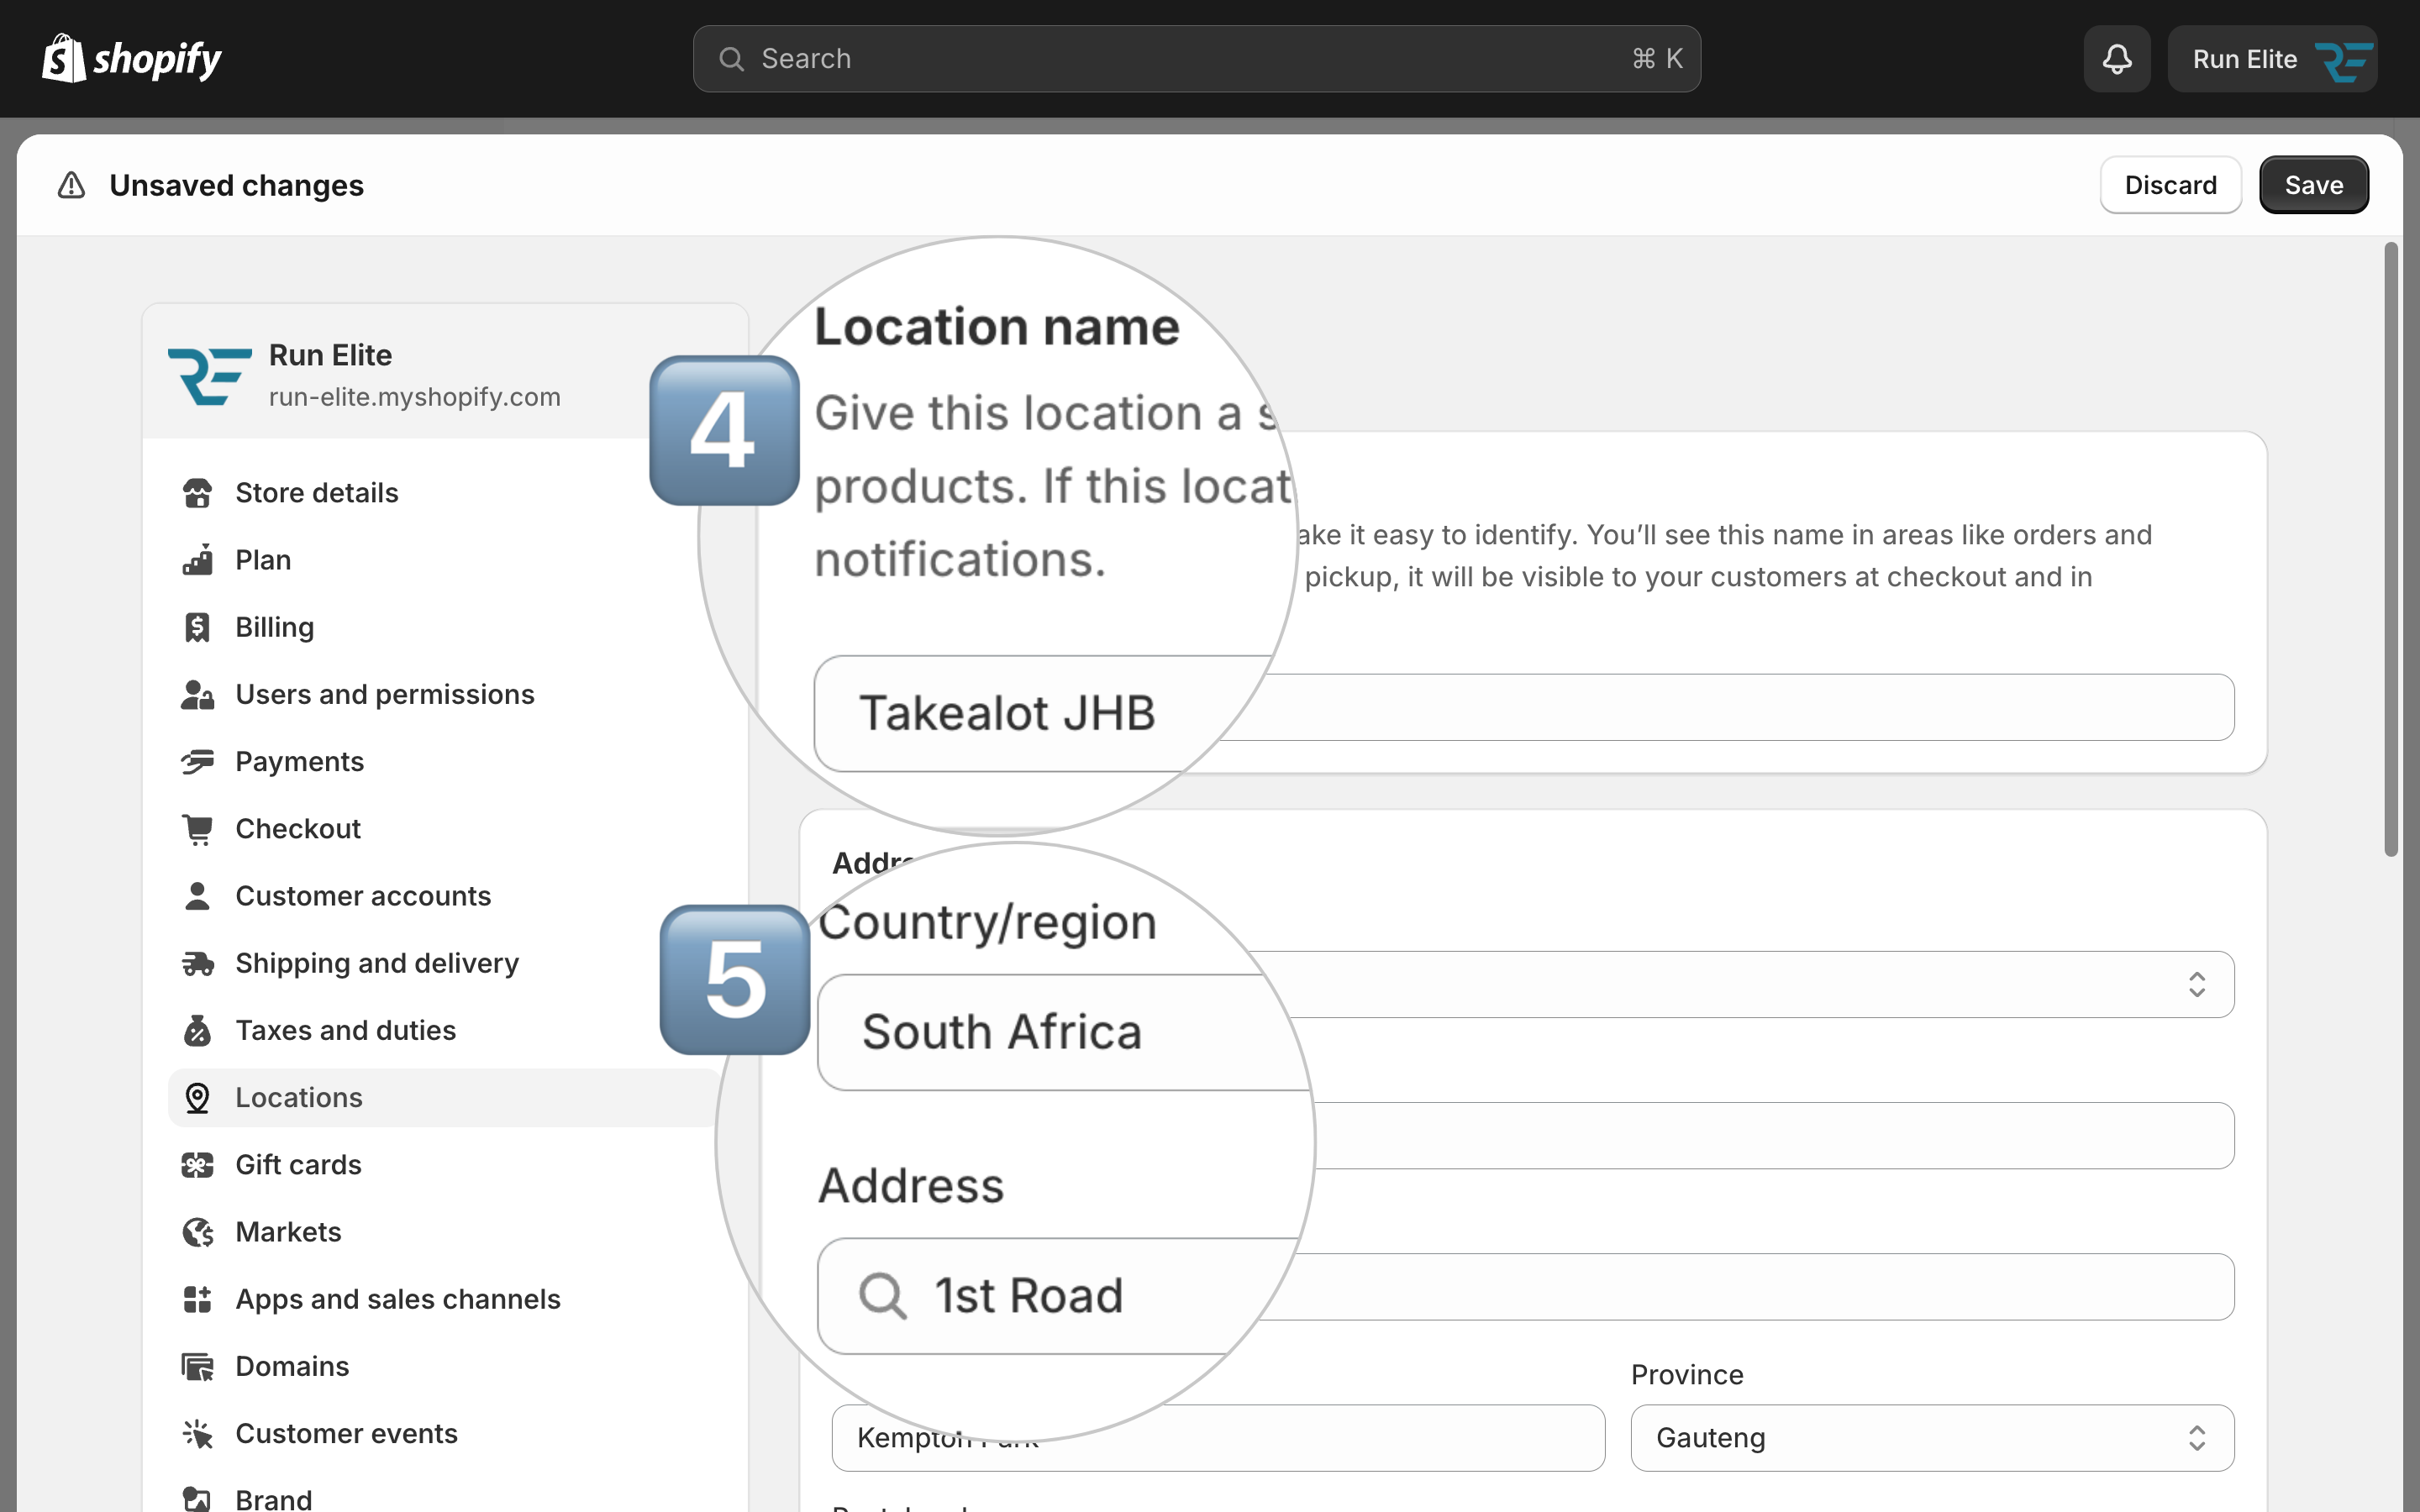The height and width of the screenshot is (1512, 2420).
Task: Click the top Search bar
Action: [1196, 59]
